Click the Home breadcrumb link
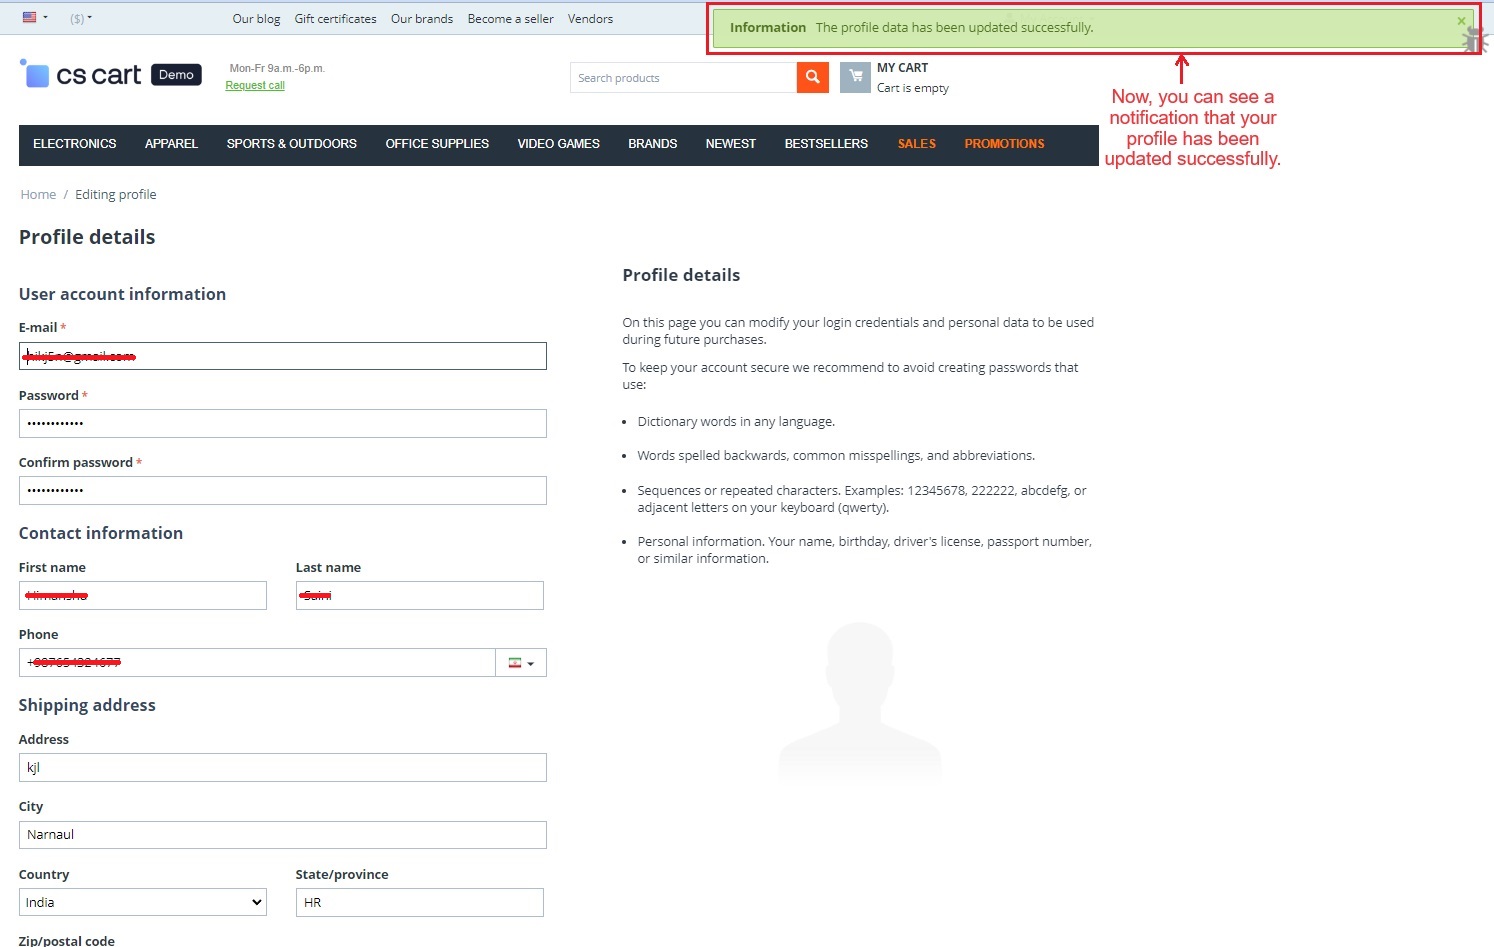 click(38, 195)
